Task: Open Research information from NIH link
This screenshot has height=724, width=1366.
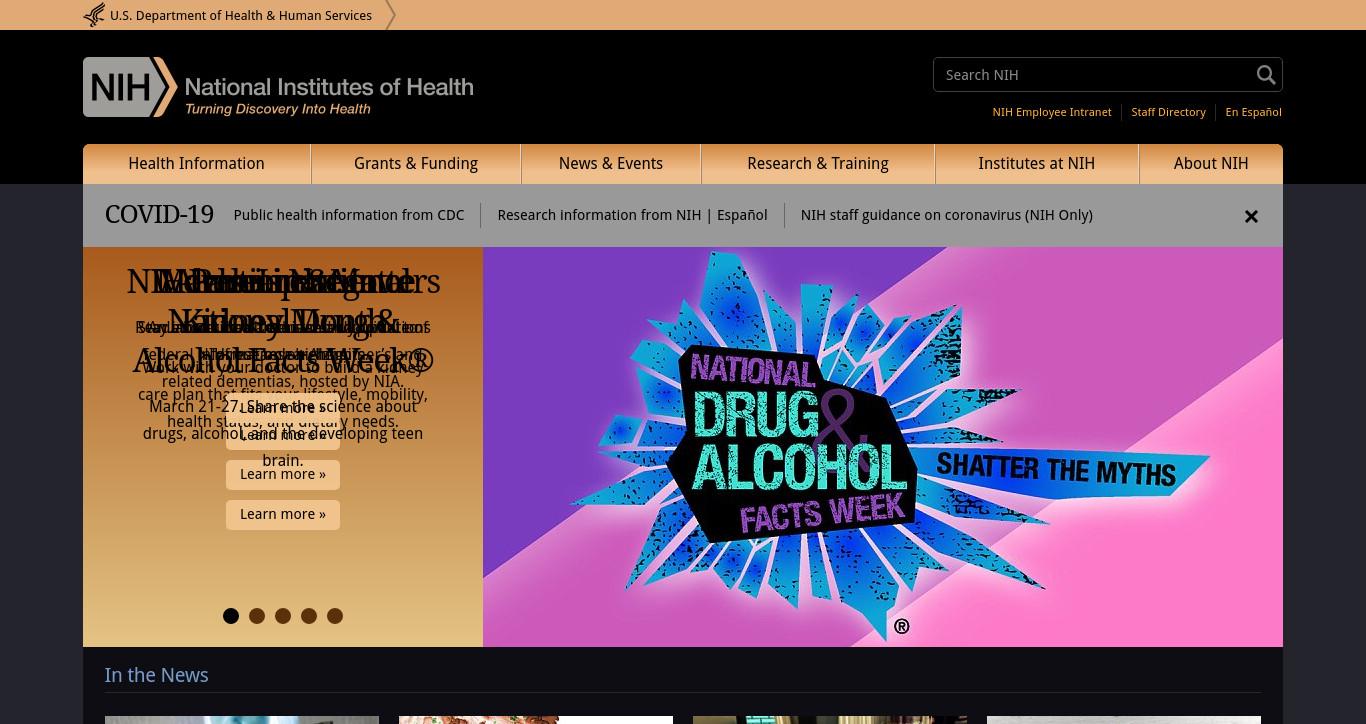Action: [x=599, y=215]
